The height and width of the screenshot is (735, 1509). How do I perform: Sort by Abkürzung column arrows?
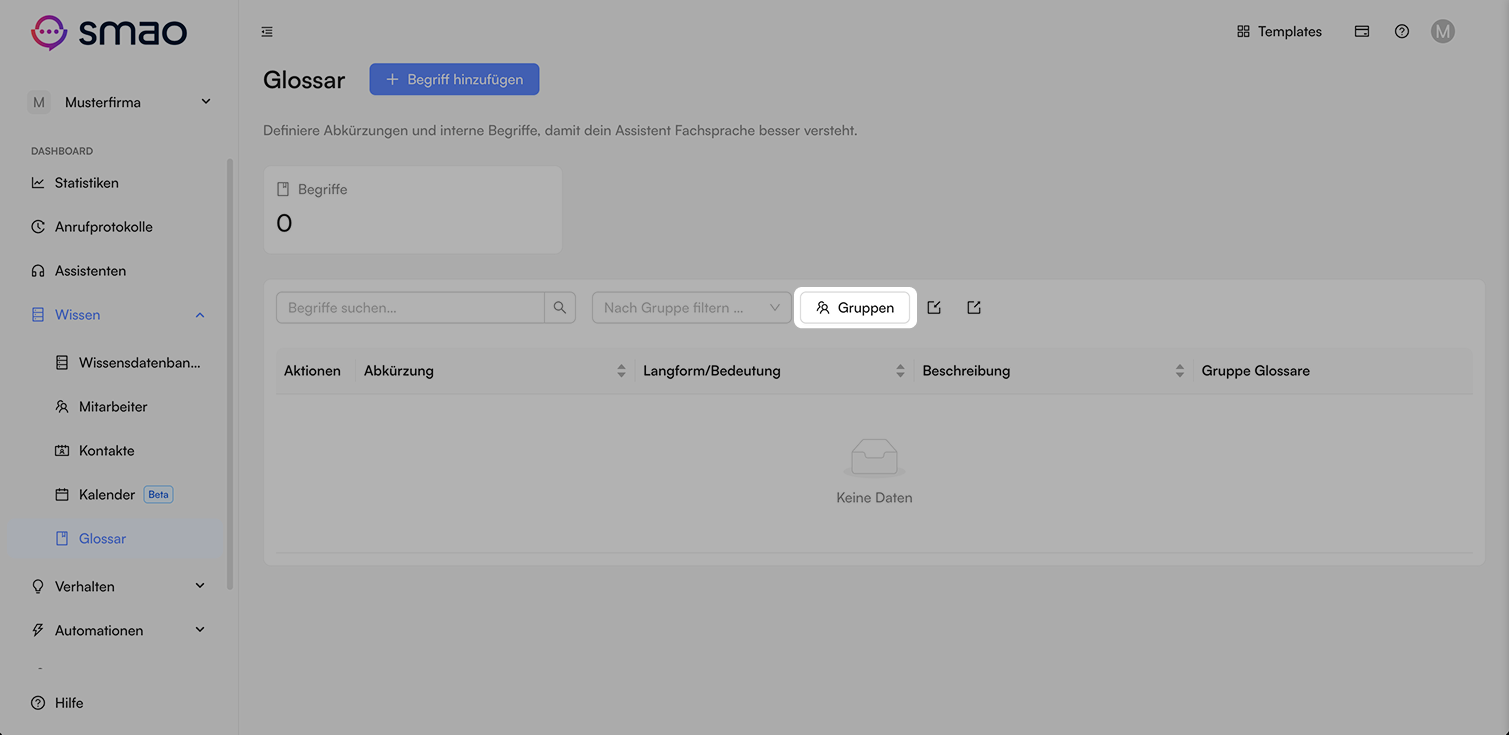point(621,371)
